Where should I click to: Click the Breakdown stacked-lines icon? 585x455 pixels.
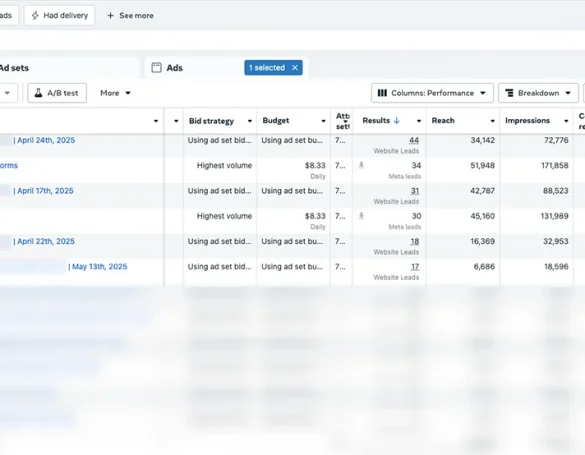click(x=509, y=93)
